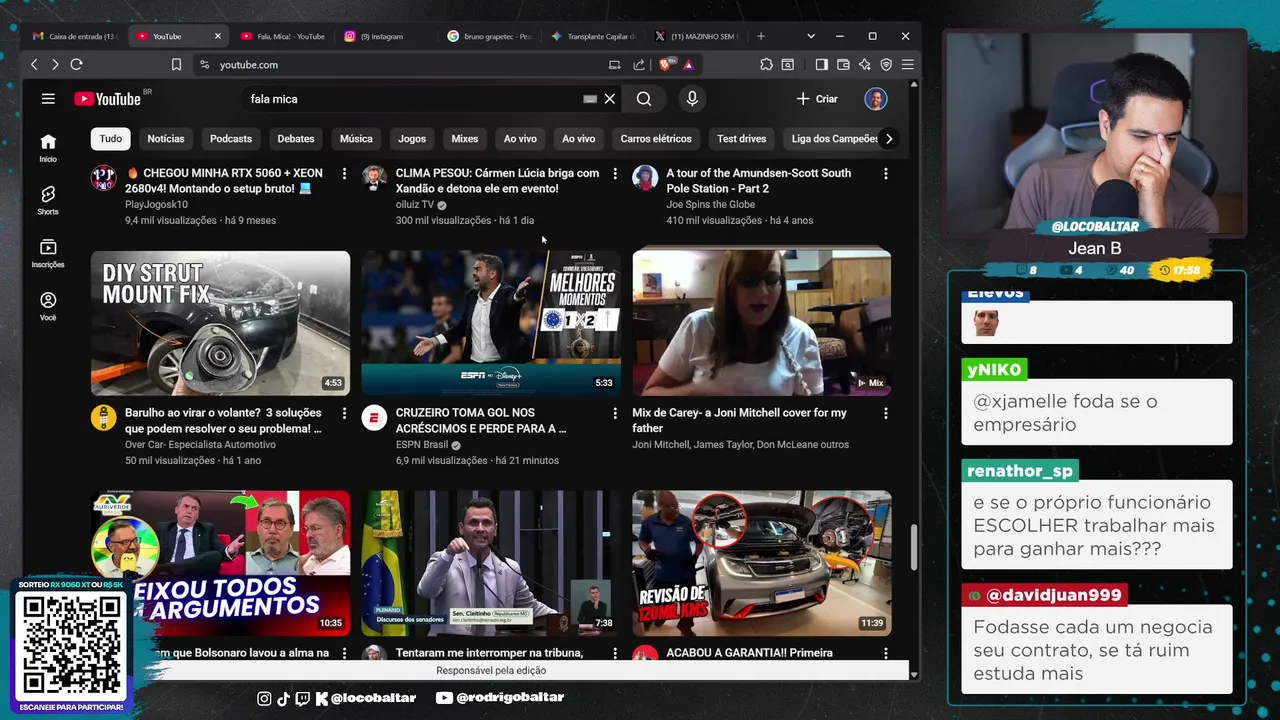Open the Brave Shields lion icon
The width and height of the screenshot is (1280, 720).
[x=665, y=64]
